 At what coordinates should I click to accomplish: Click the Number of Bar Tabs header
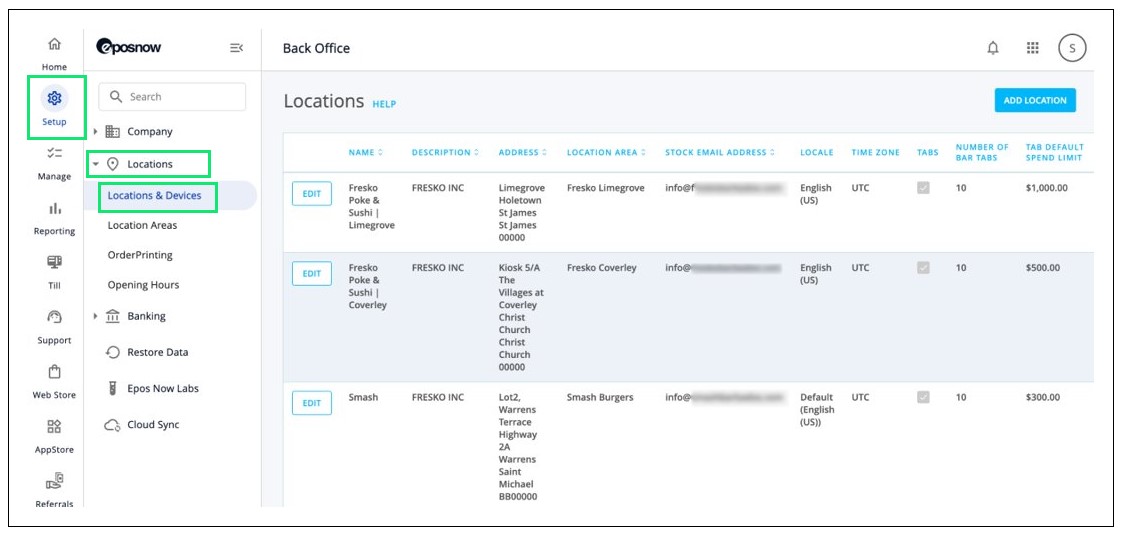(982, 152)
